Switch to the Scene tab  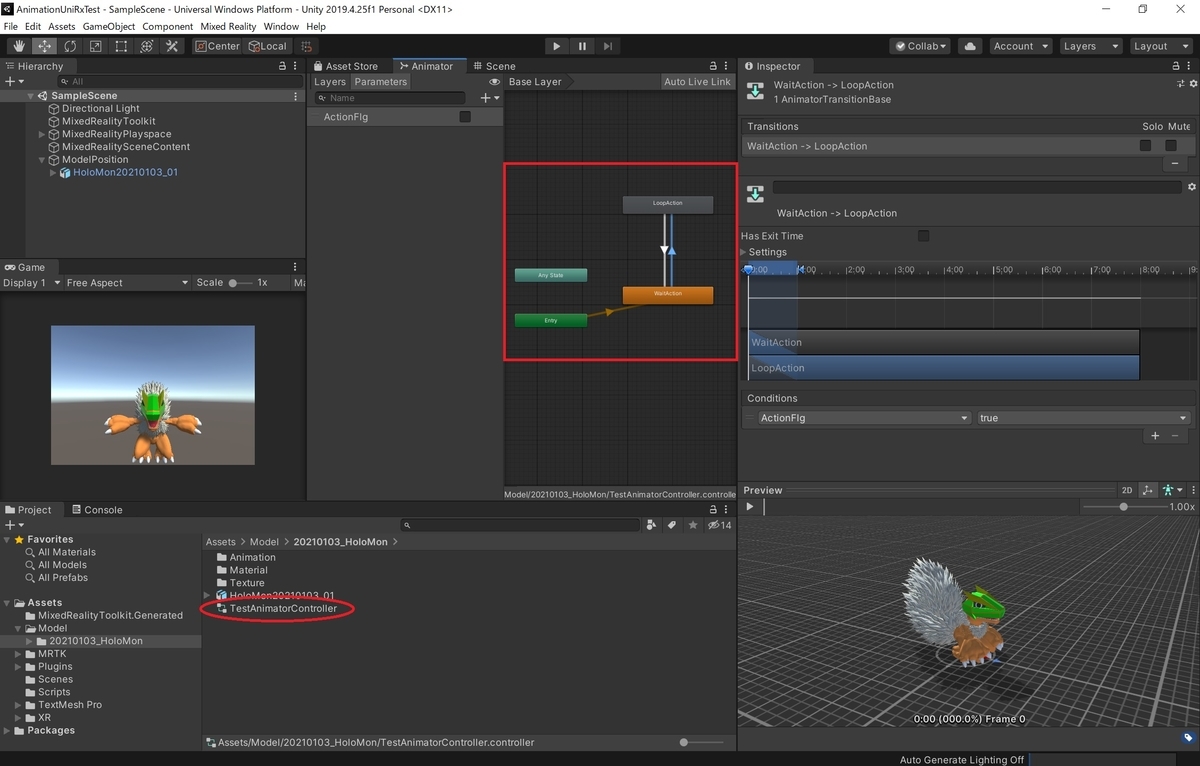coord(494,66)
